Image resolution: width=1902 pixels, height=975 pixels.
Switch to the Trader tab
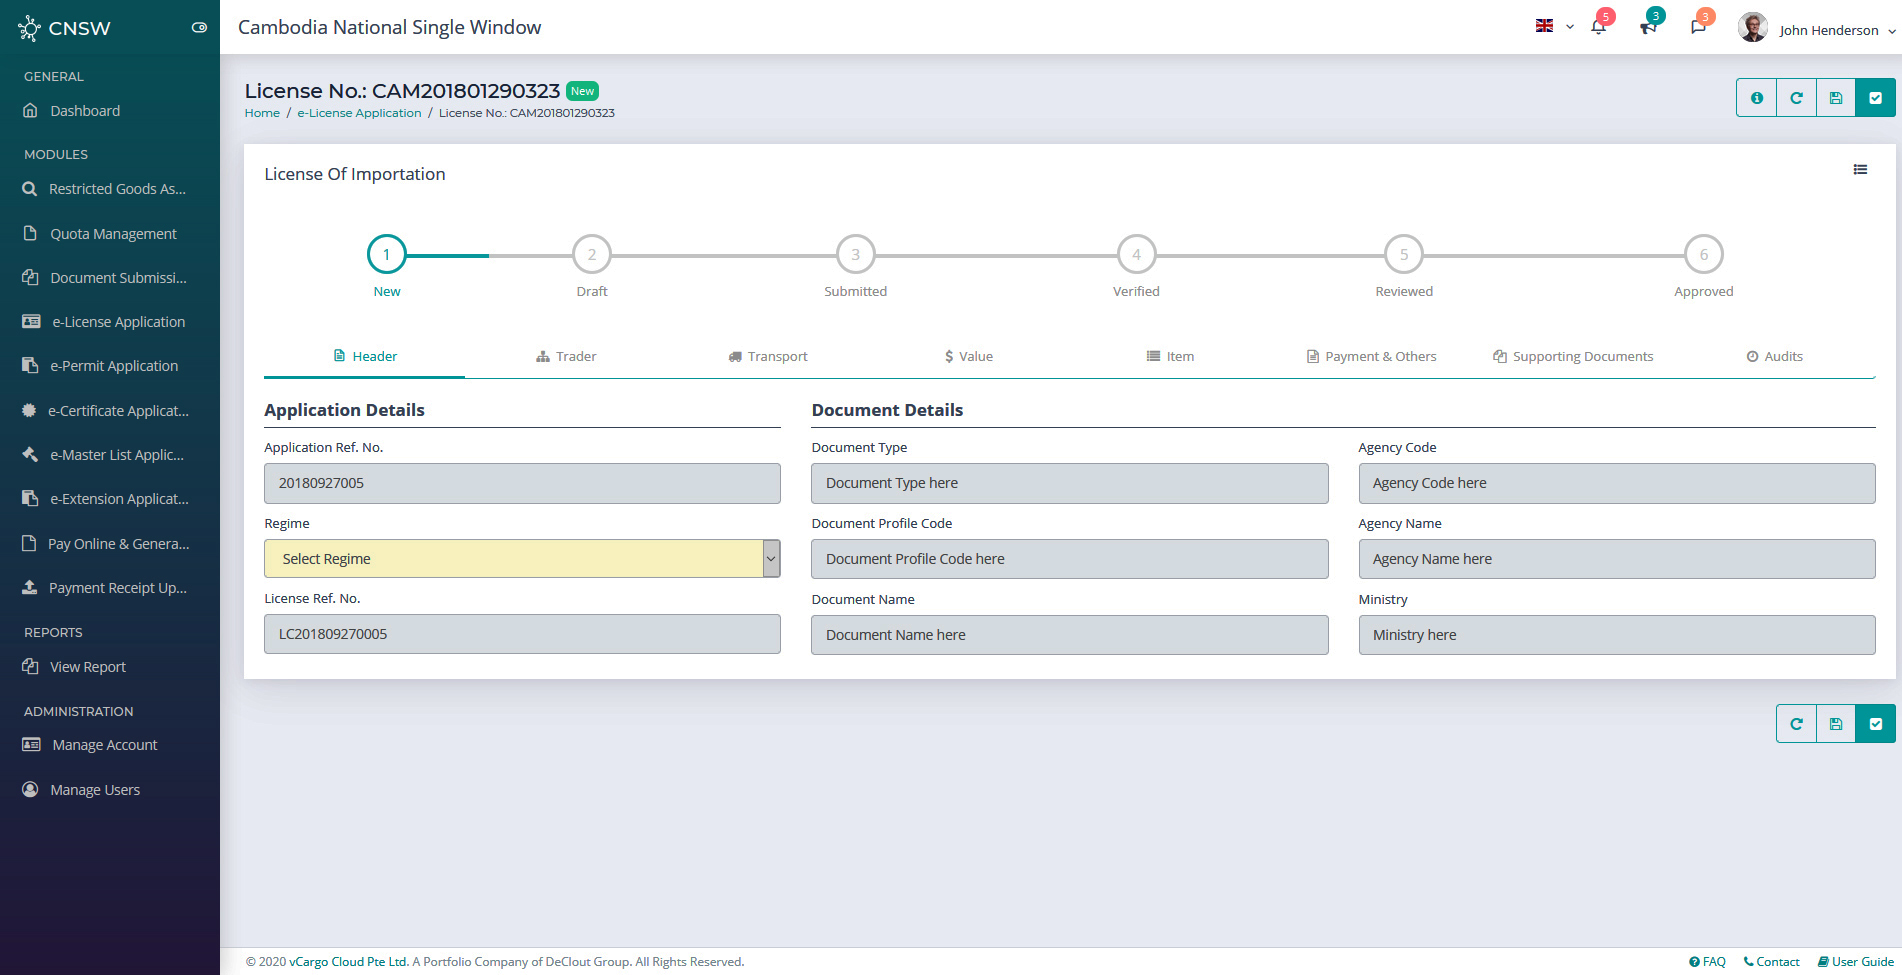point(566,357)
